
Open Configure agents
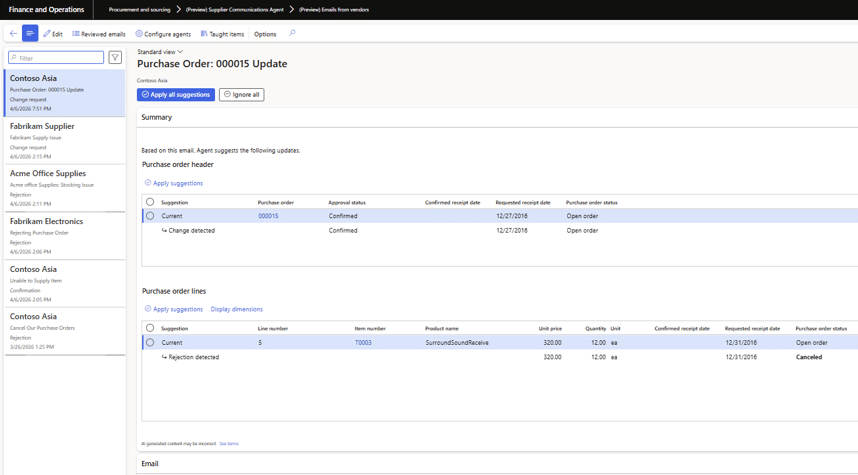163,34
